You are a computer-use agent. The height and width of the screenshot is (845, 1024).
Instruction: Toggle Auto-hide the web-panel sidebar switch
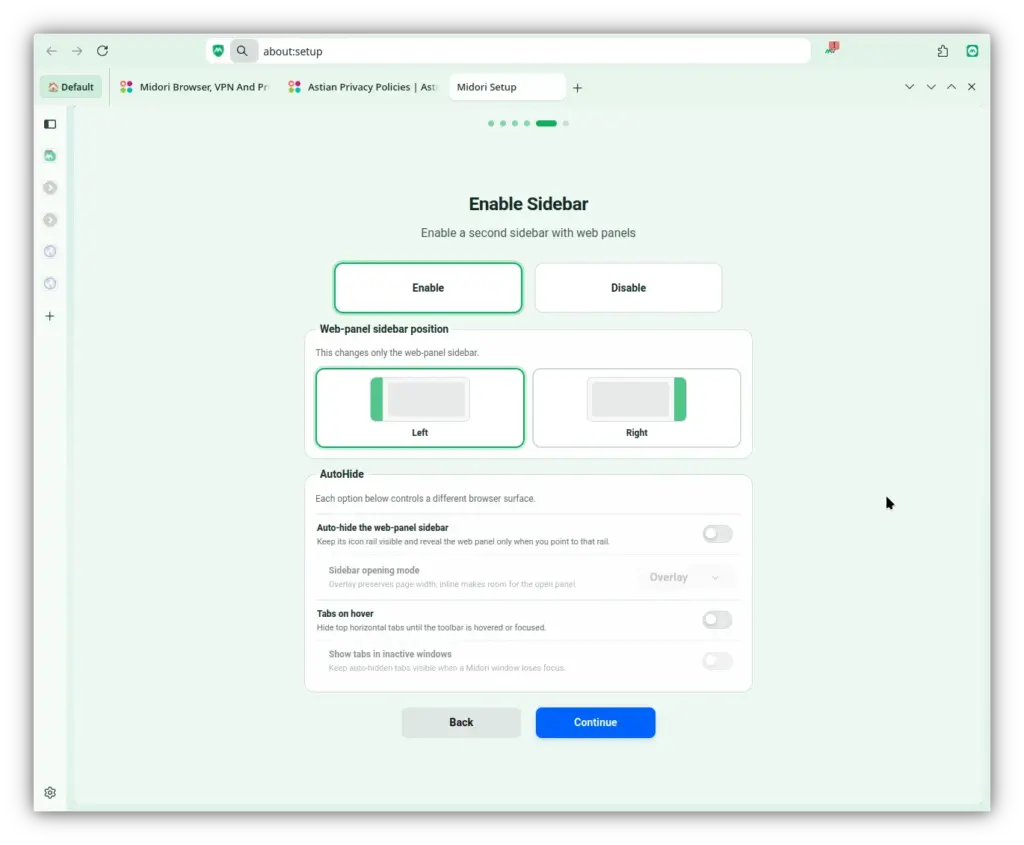(717, 534)
